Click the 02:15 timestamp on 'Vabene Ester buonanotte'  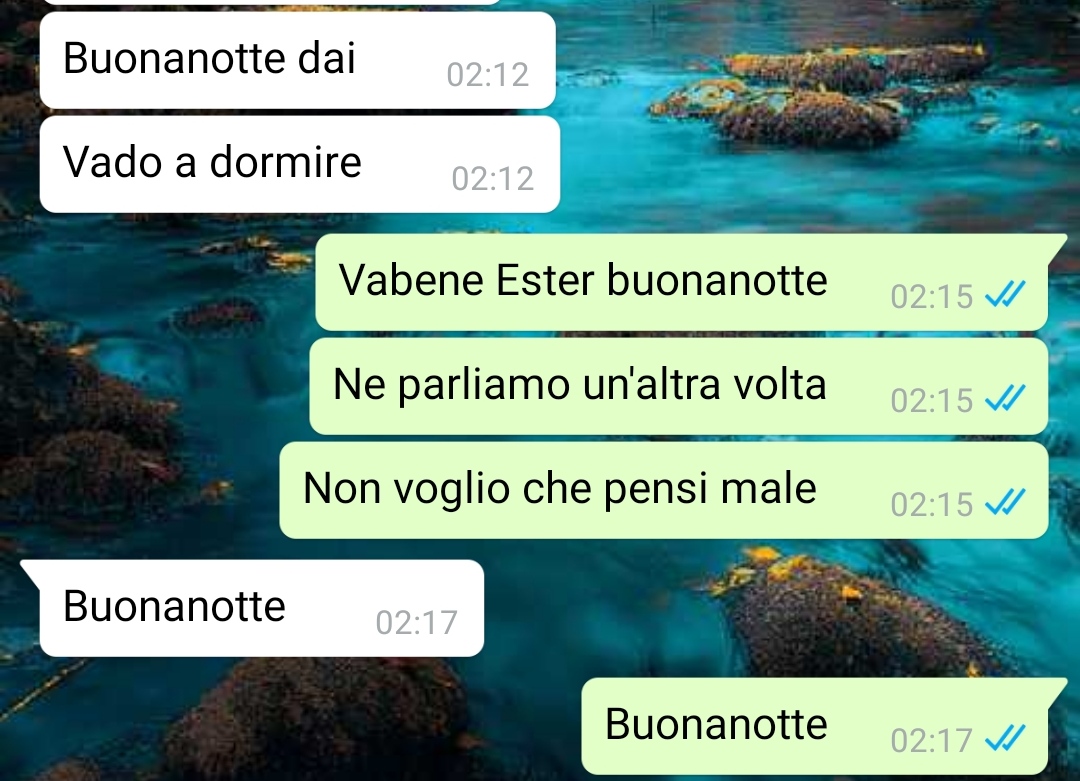tap(931, 297)
